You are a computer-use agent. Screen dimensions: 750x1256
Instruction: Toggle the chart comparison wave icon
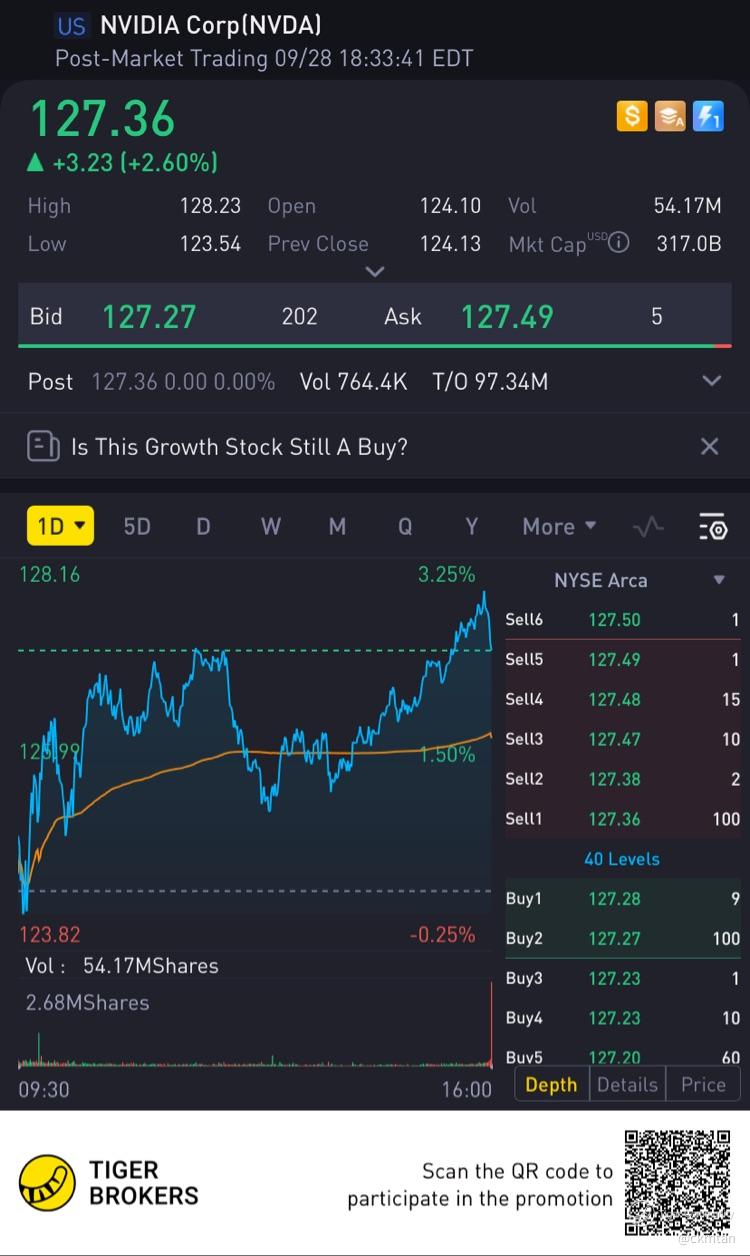(648, 526)
